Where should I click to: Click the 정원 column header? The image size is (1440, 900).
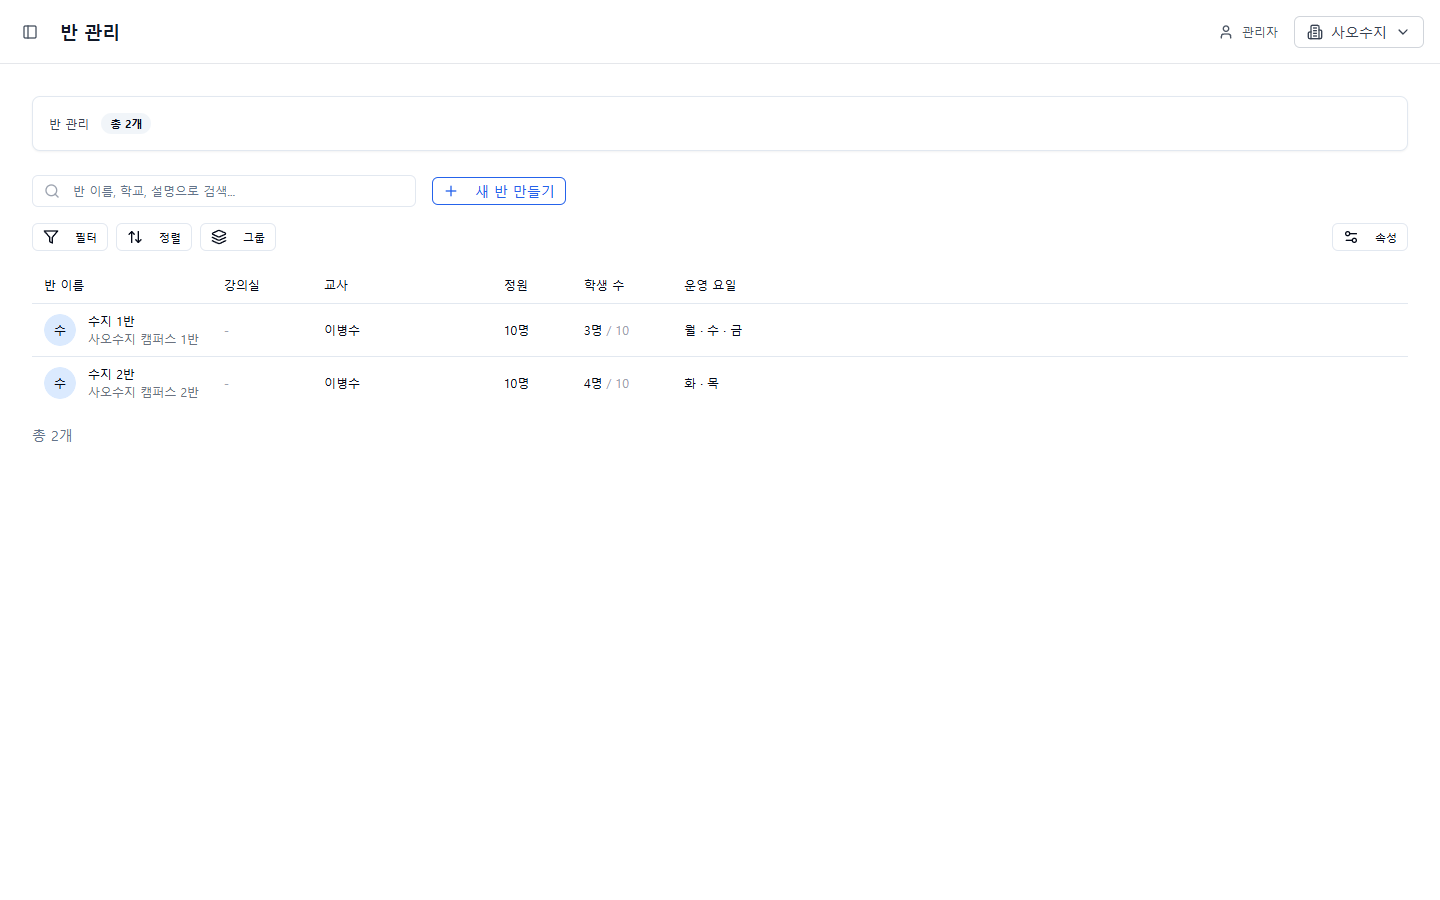[516, 285]
